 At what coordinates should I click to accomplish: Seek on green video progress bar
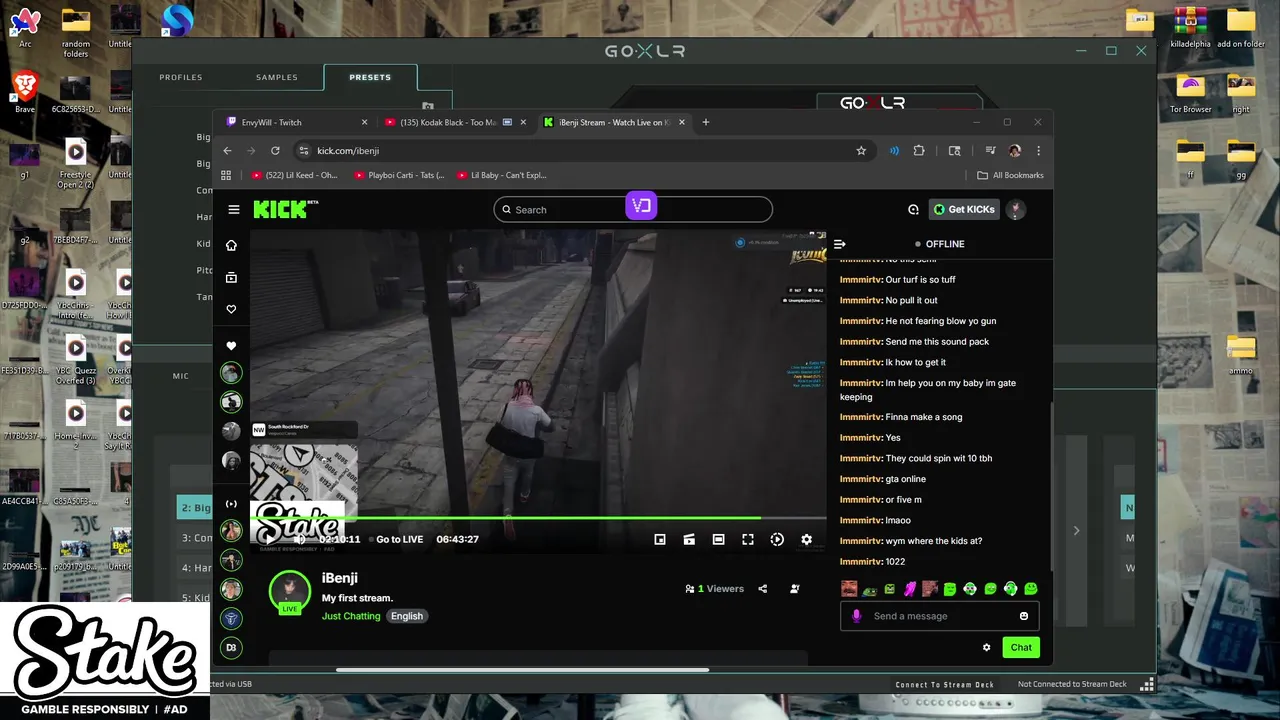tap(538, 518)
